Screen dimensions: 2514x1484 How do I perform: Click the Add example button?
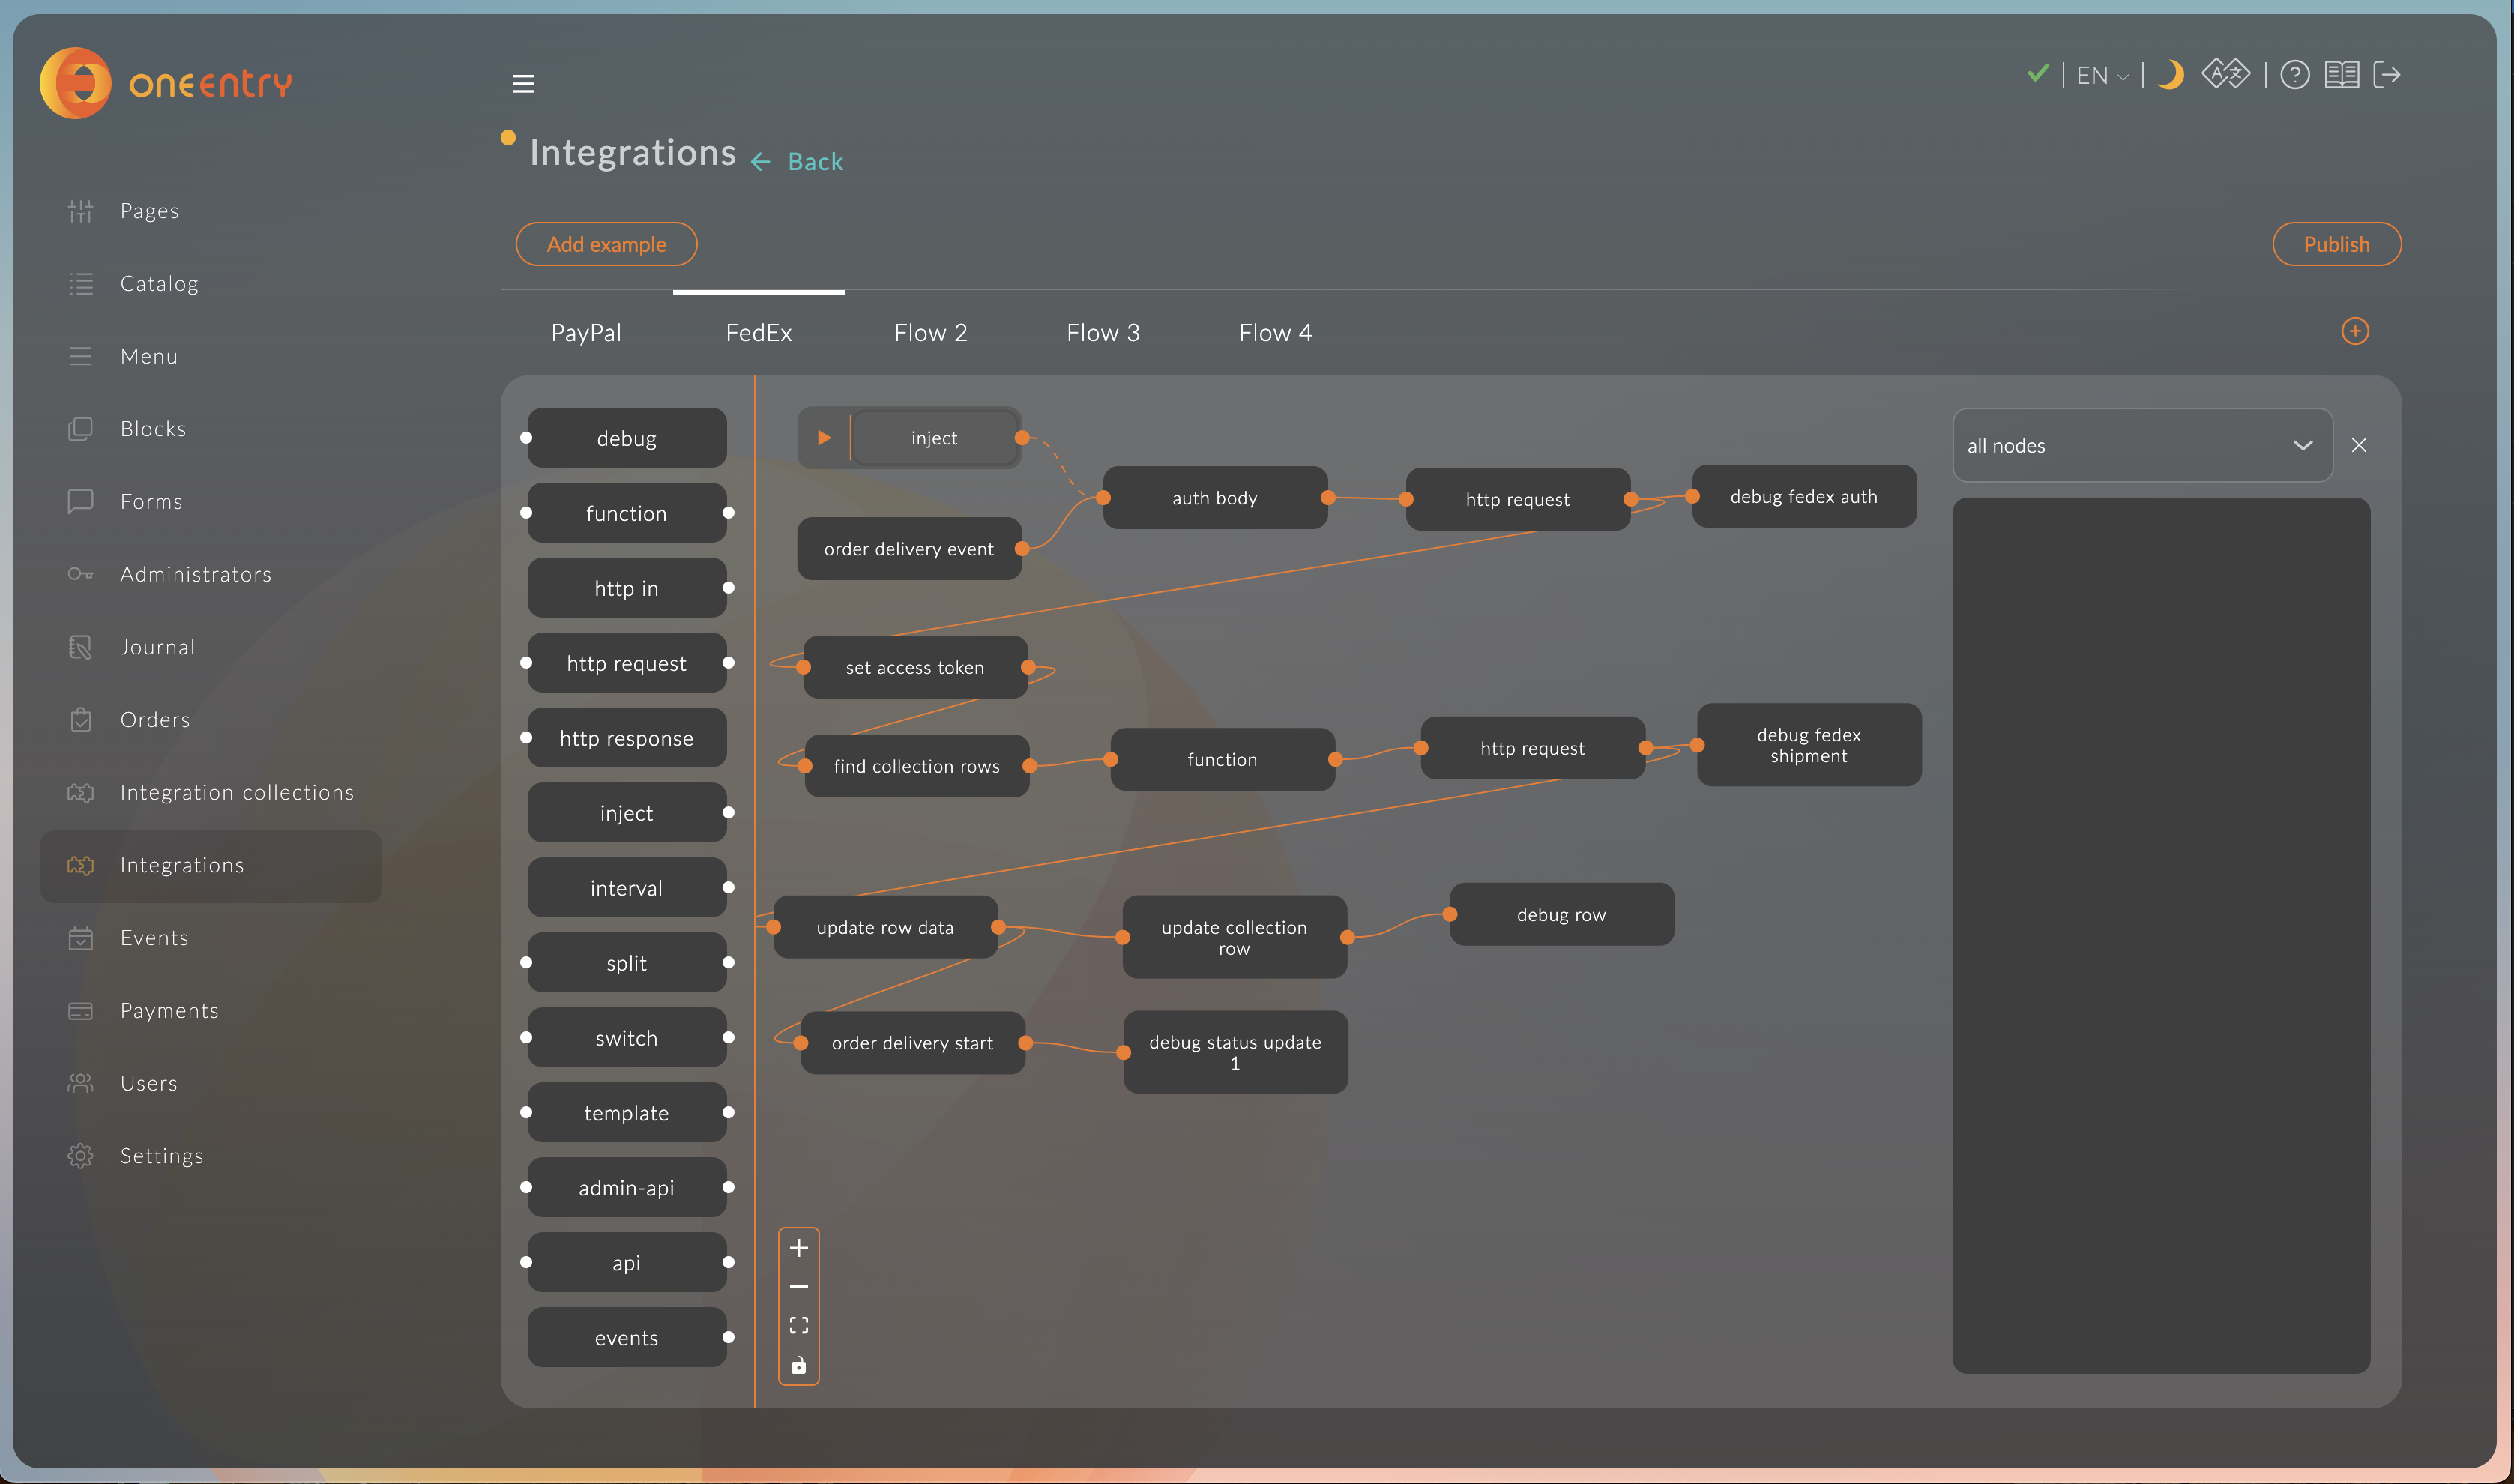tap(606, 245)
